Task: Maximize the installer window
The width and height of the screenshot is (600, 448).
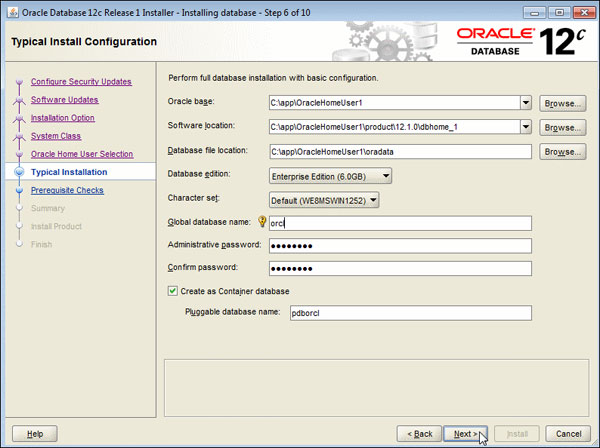Action: [559, 13]
